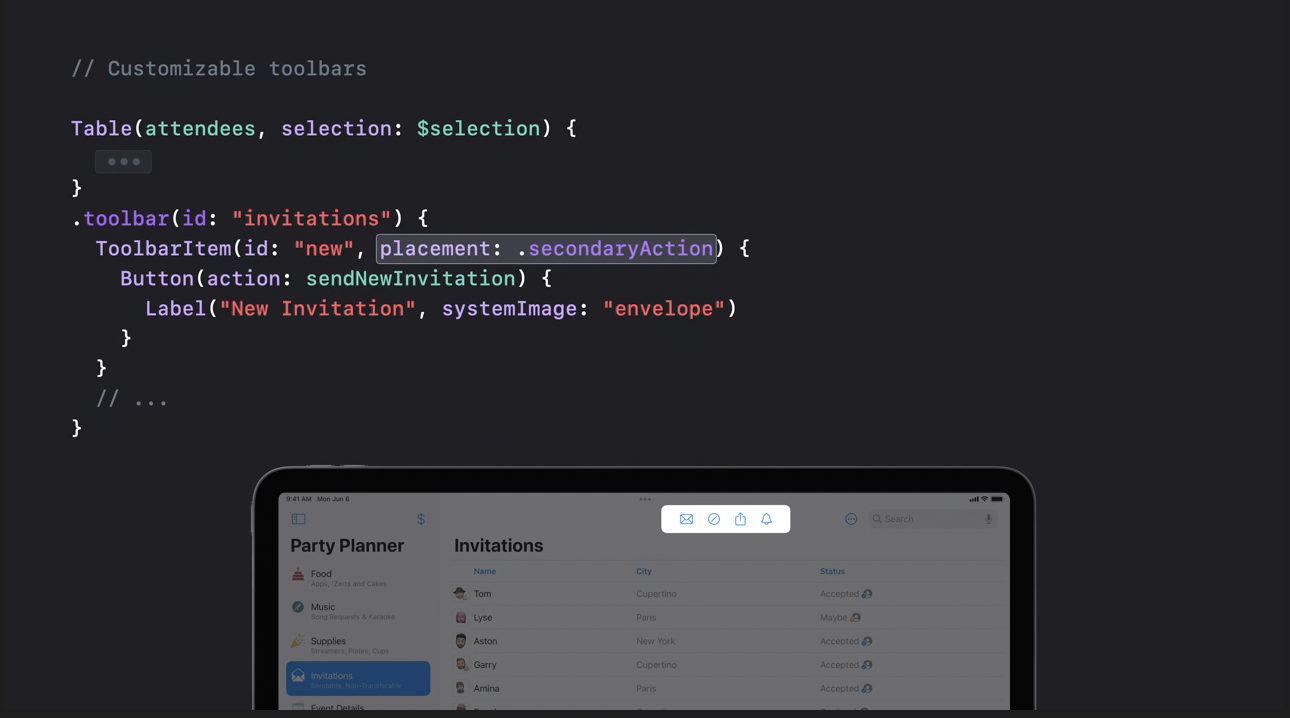Toggle the sidebar with the sidebar icon

pos(298,519)
